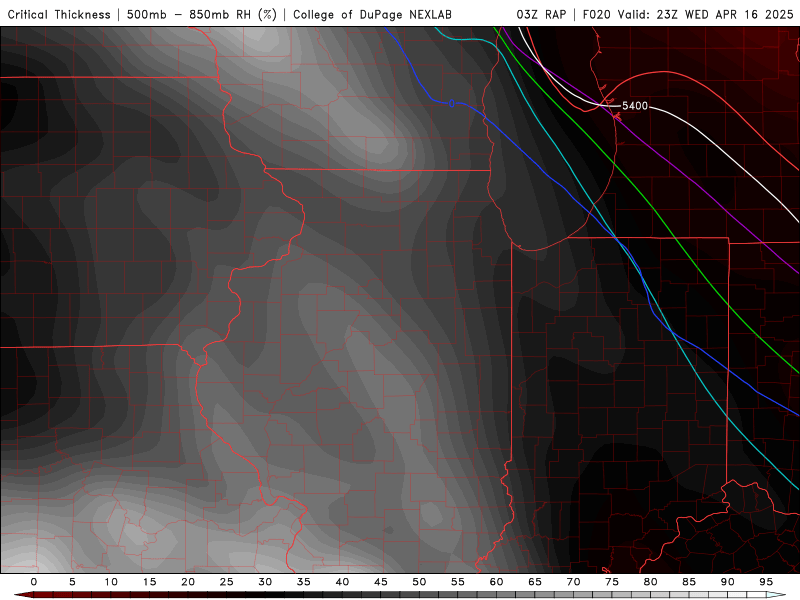Image resolution: width=800 pixels, height=600 pixels.
Task: Select the colorbar value "10"
Action: tap(111, 582)
